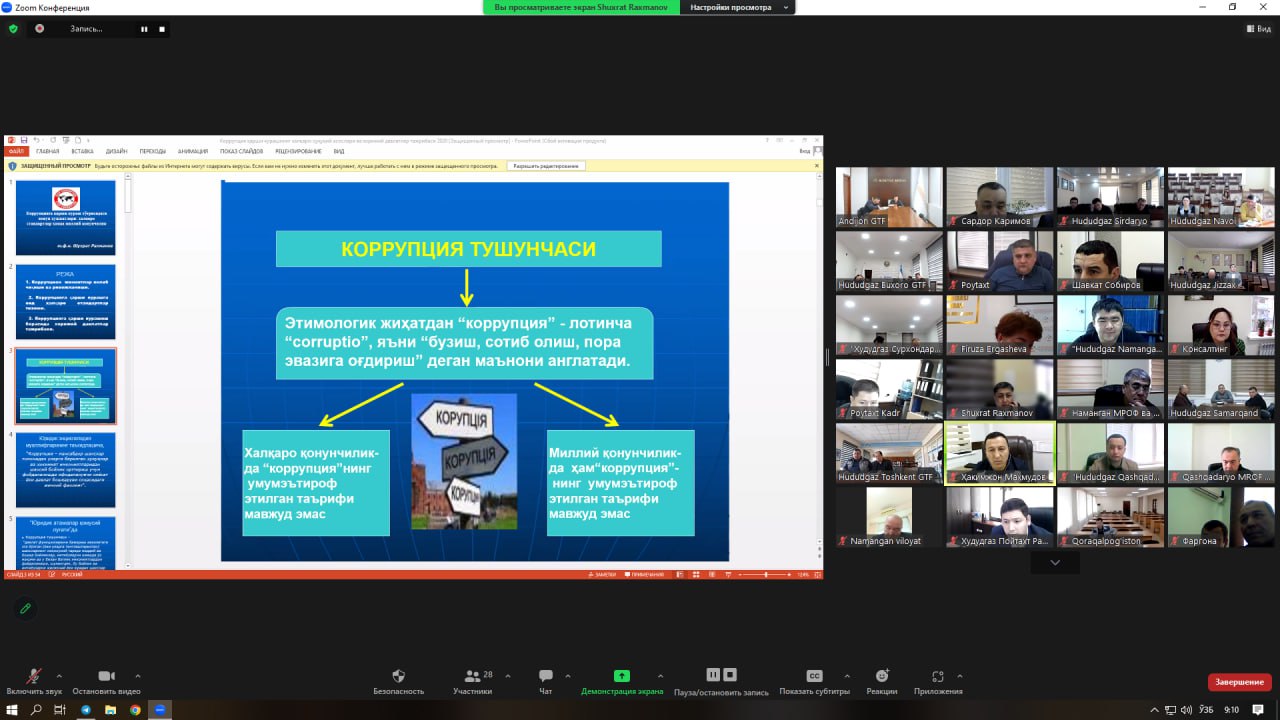
Task: Click the red Завершение button
Action: [1240, 682]
